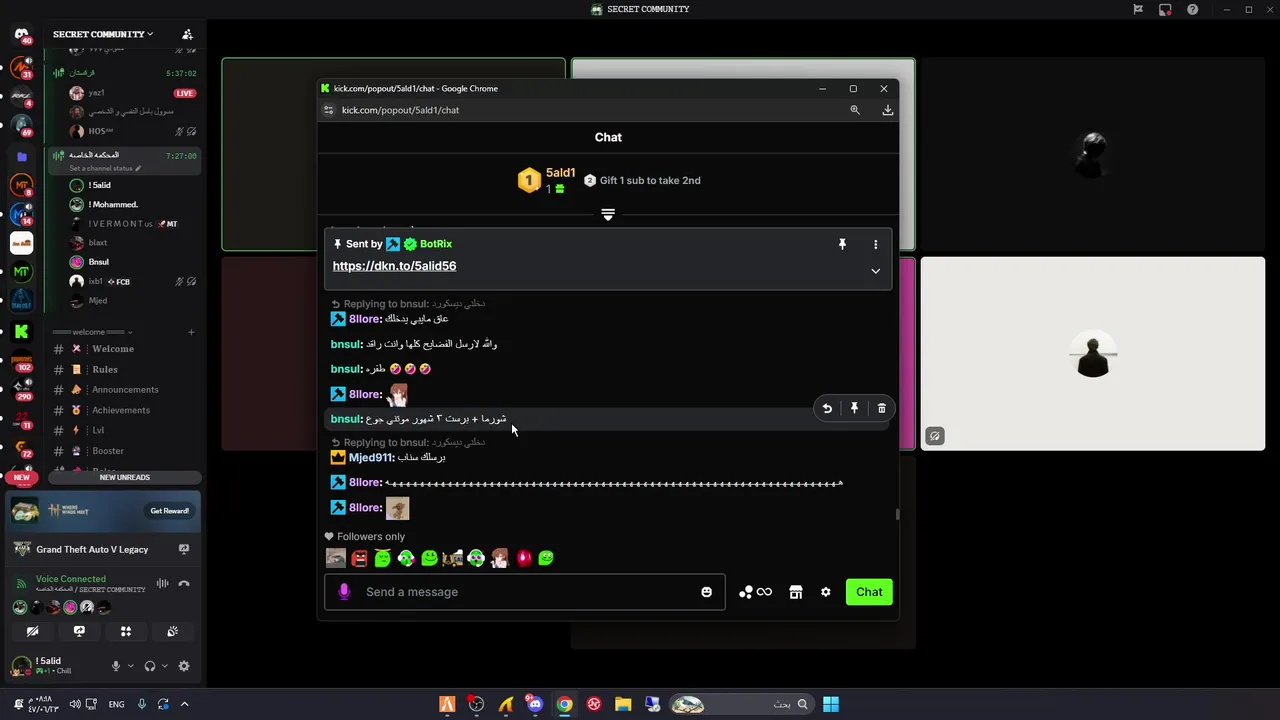Open microphone input device dropdown arrow

pos(130,666)
